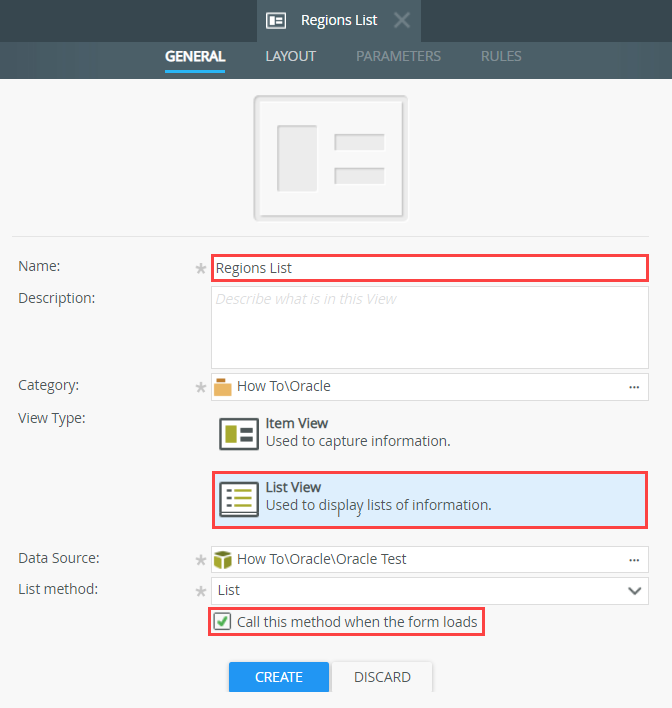Open the PARAMETERS tab
This screenshot has height=708, width=672.
point(398,56)
